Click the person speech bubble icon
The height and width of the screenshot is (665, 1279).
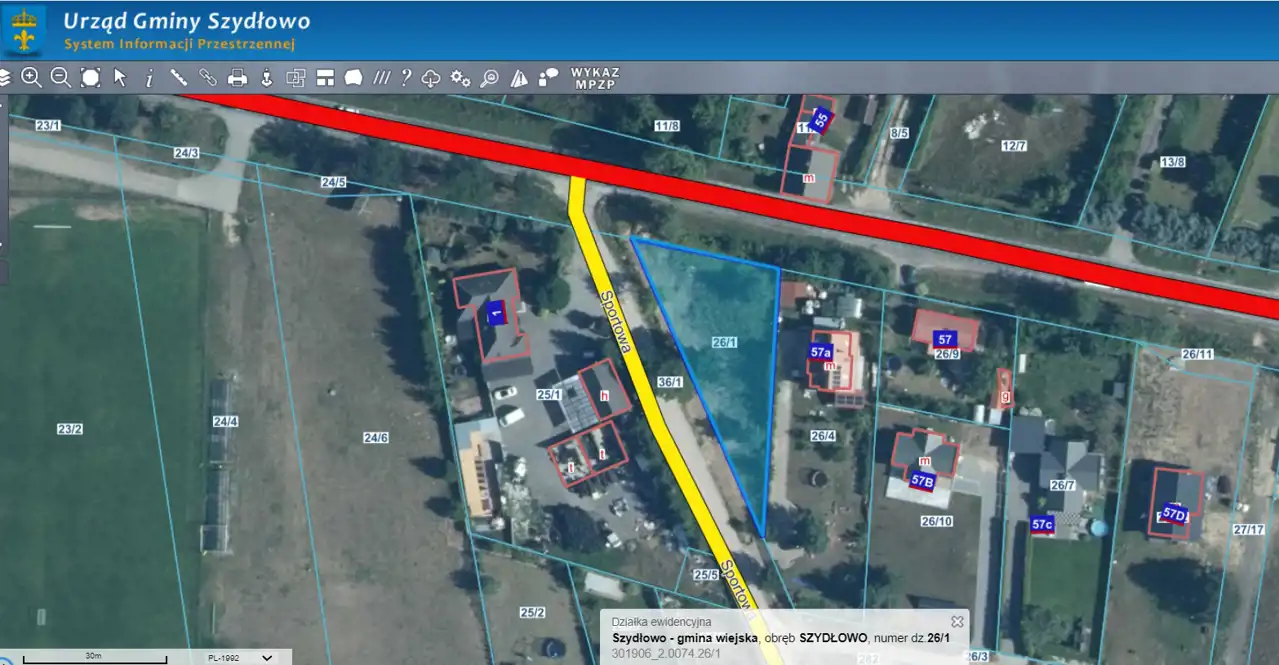click(548, 78)
